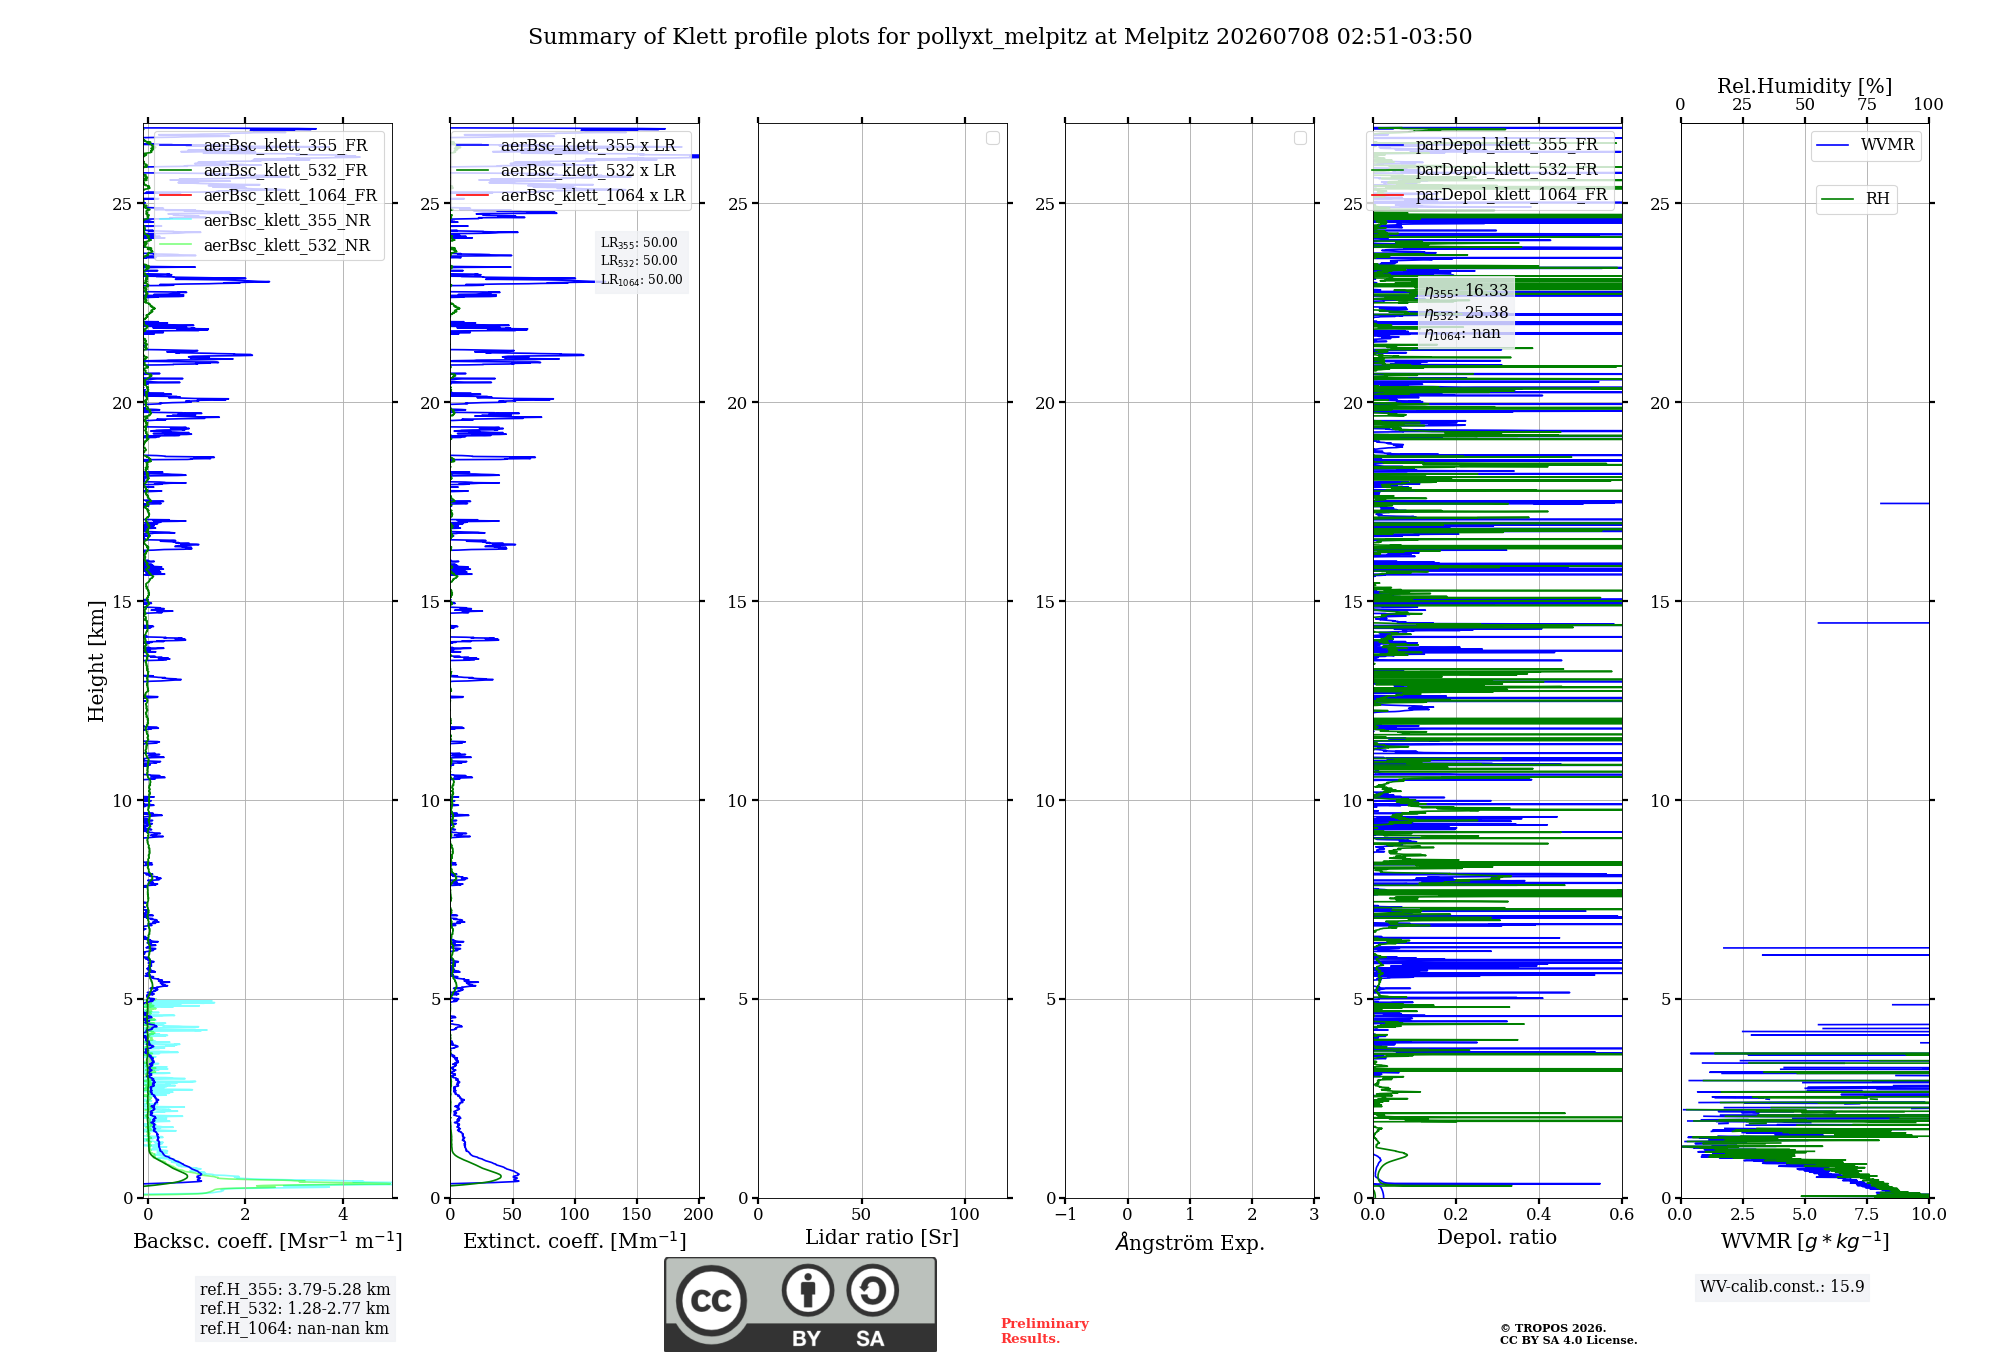Click the blue WVMR legend line marker
The width and height of the screenshot is (2000, 1360).
1832,145
